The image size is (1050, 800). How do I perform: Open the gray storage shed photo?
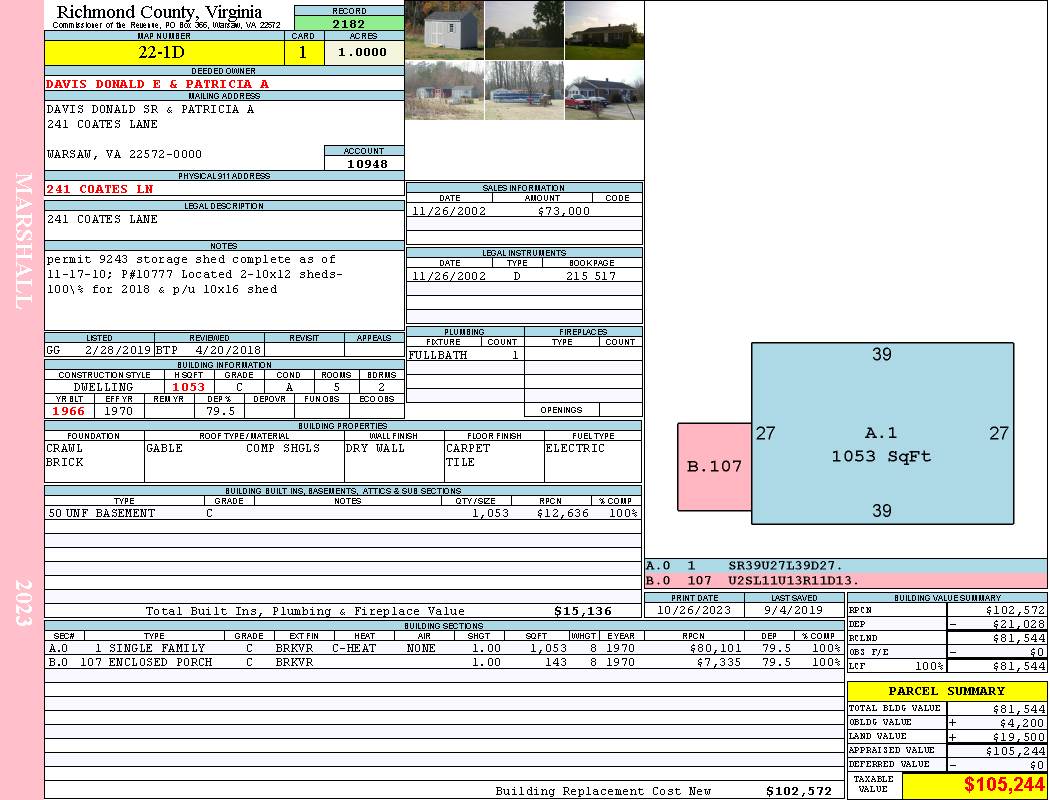[x=444, y=30]
